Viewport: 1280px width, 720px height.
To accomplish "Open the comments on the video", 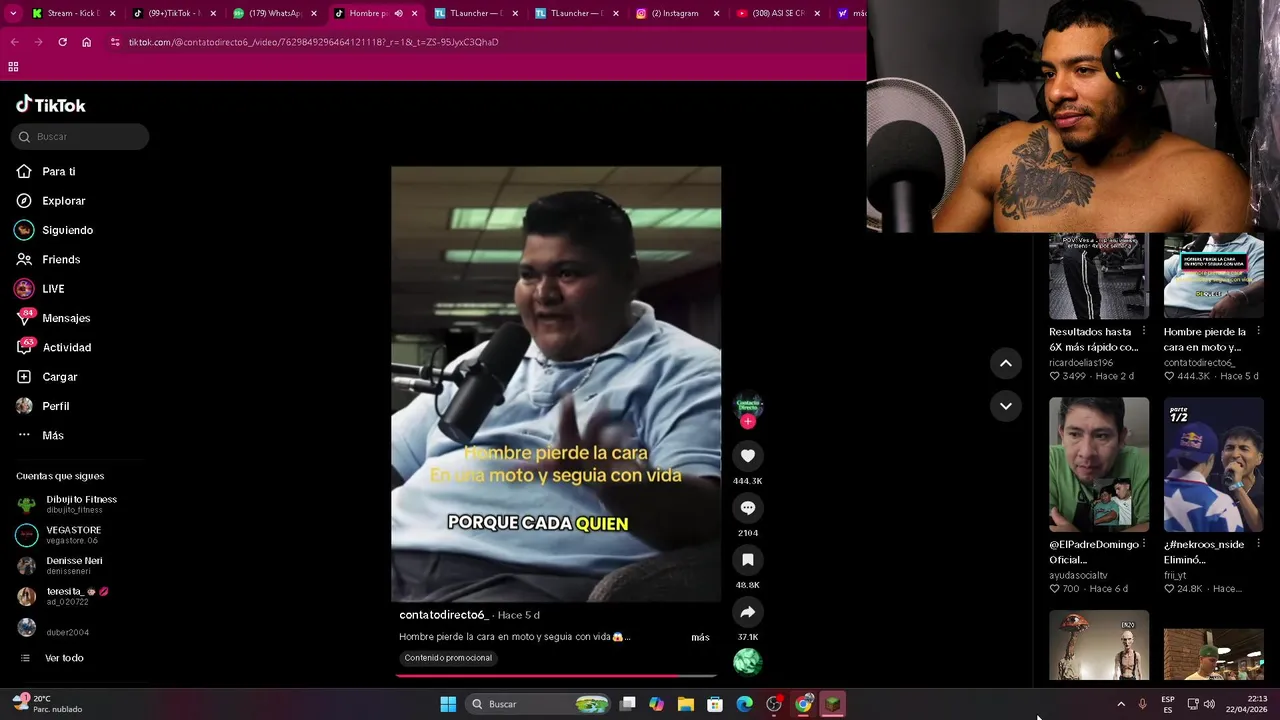I will 747,508.
